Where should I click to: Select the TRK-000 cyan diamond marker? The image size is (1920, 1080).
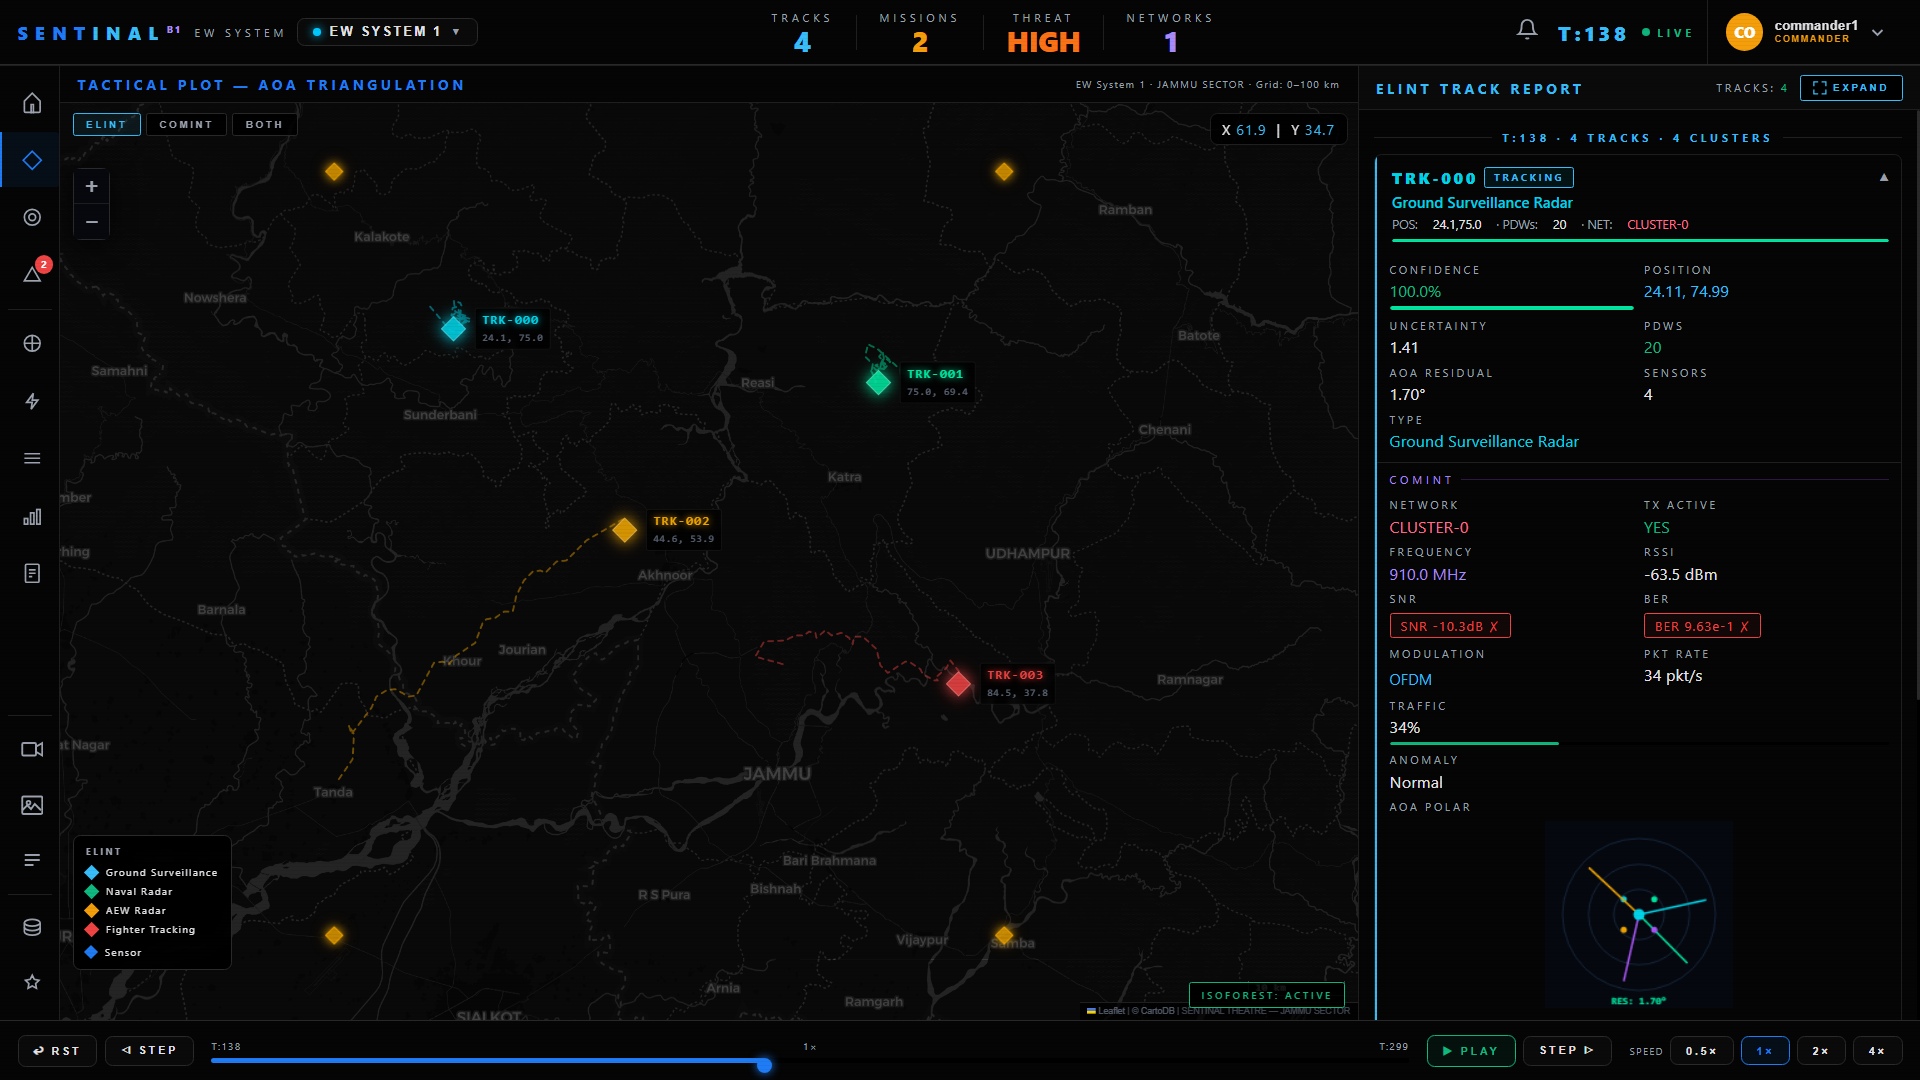click(x=453, y=328)
